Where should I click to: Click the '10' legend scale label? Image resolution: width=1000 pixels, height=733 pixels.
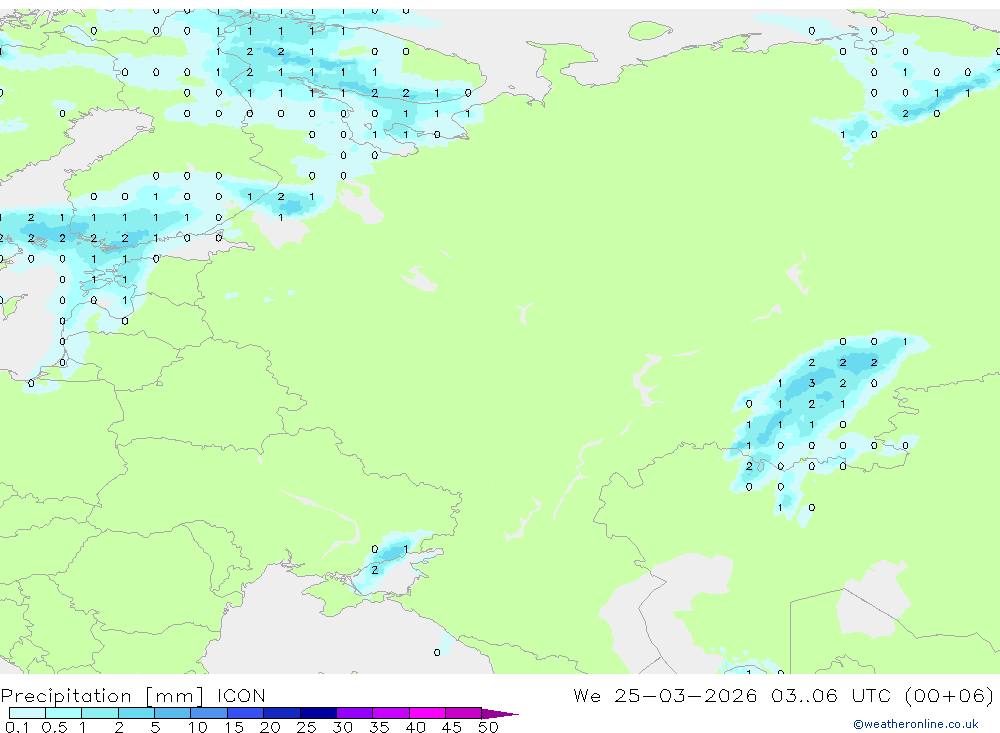click(198, 727)
